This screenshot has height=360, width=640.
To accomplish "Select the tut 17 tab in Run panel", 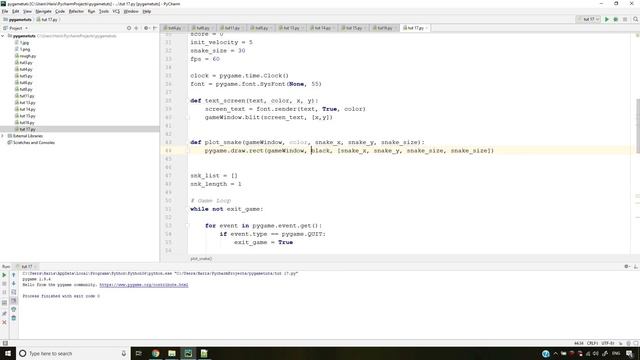I will pos(27,267).
